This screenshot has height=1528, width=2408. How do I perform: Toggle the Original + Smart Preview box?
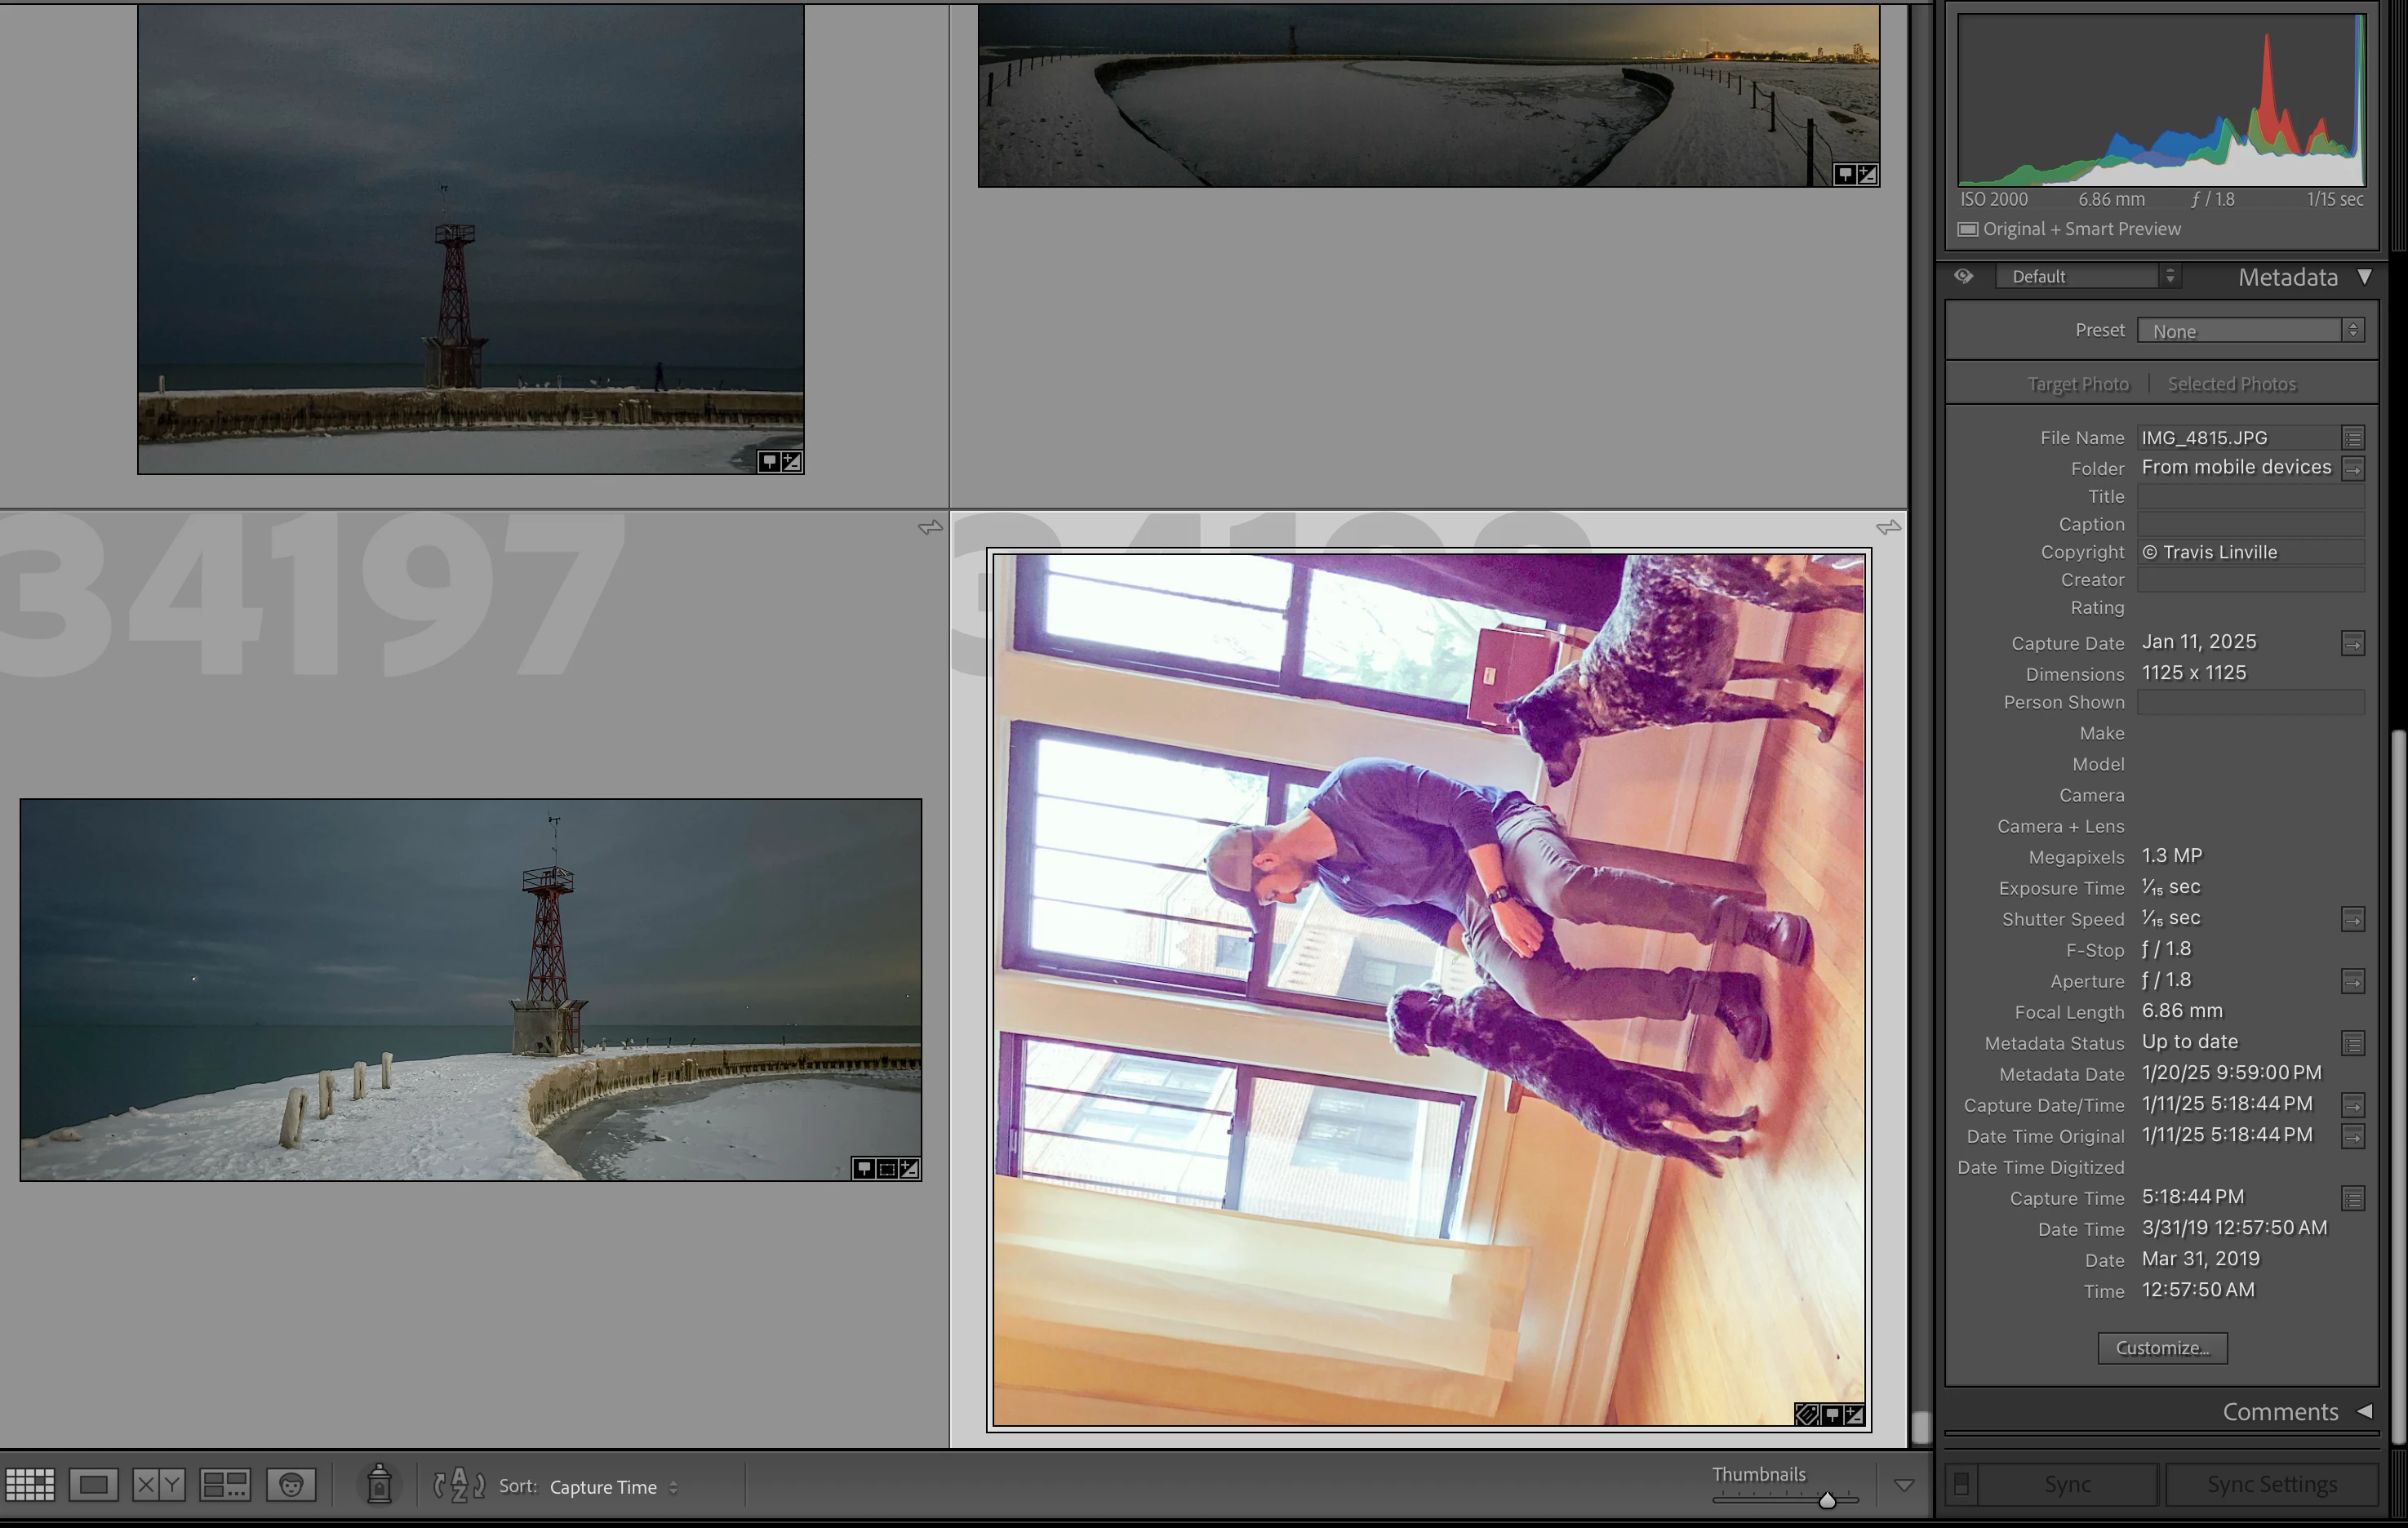[1967, 229]
